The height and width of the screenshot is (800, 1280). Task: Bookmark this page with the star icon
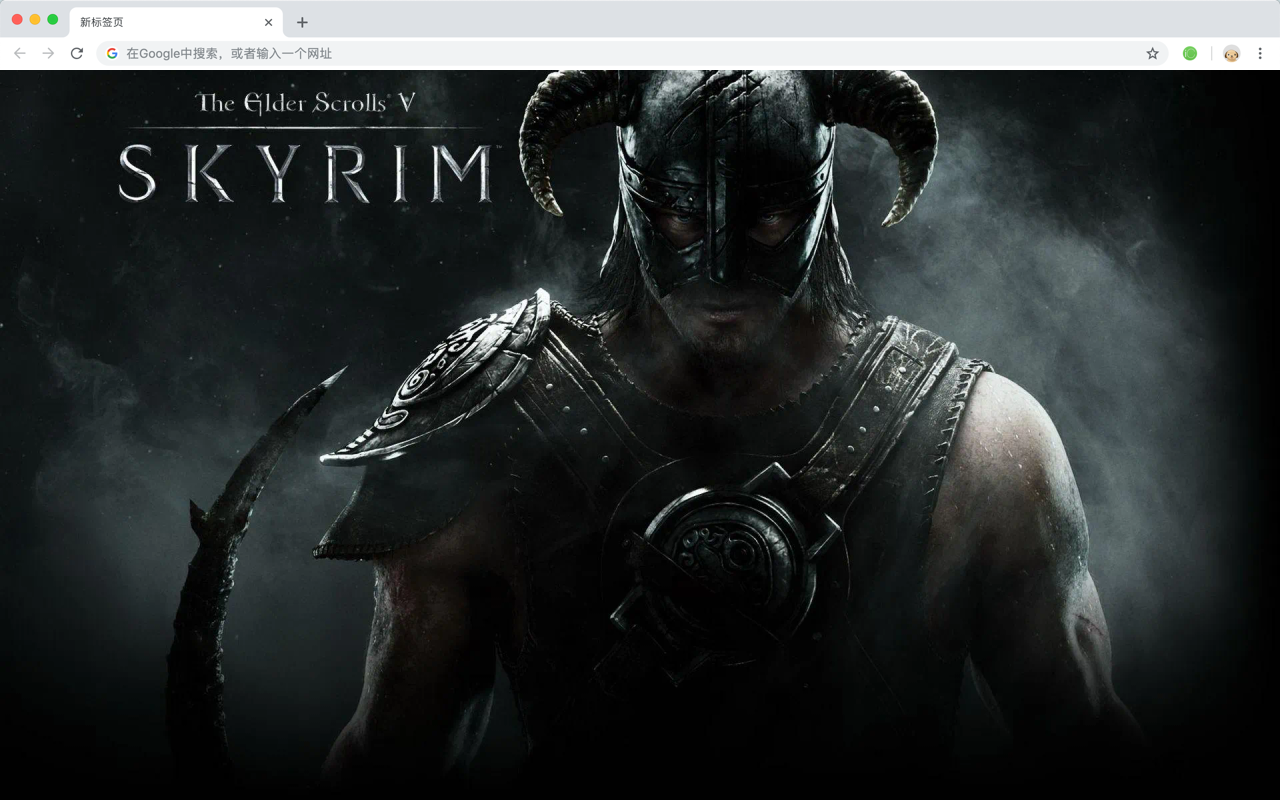pyautogui.click(x=1152, y=53)
